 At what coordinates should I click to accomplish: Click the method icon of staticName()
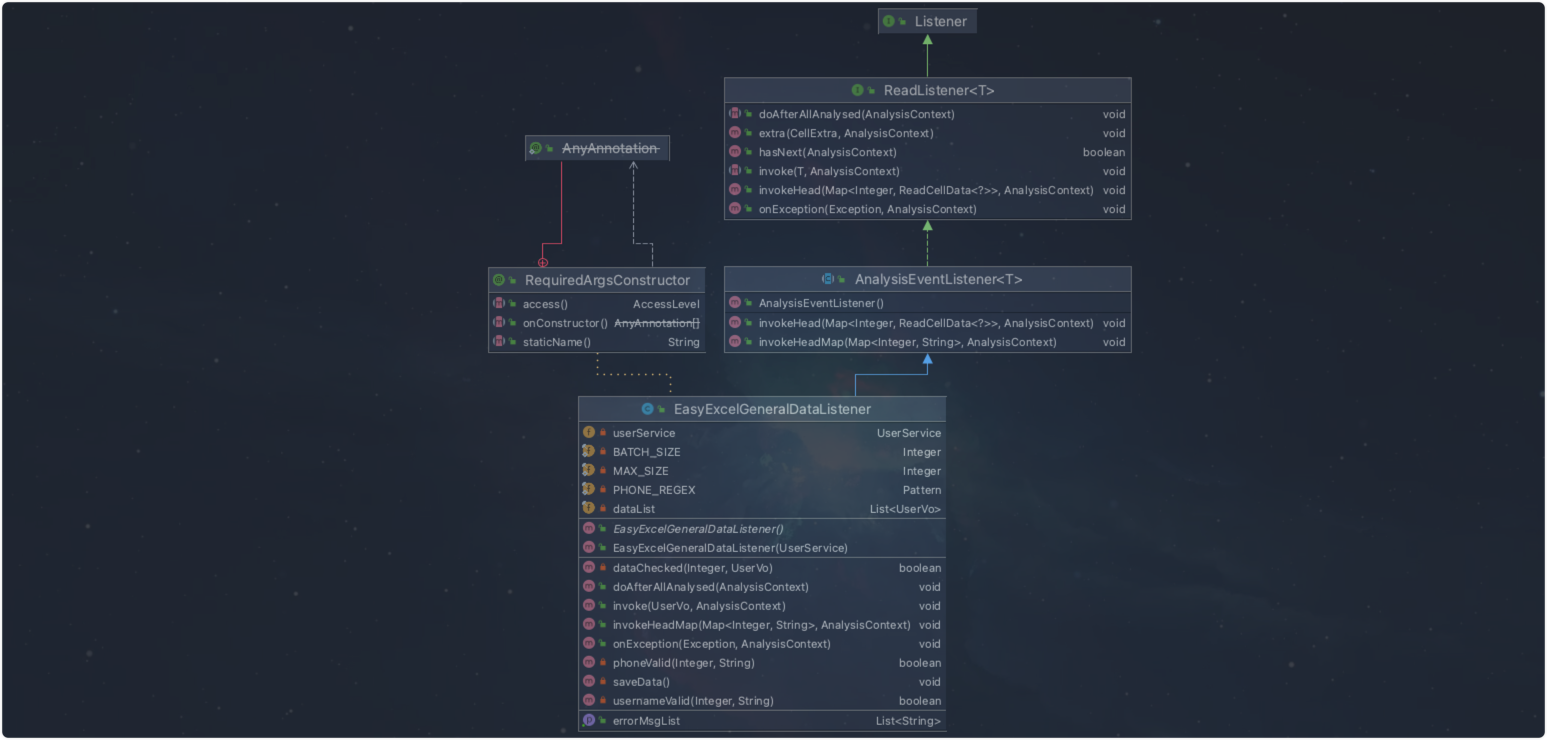click(499, 342)
